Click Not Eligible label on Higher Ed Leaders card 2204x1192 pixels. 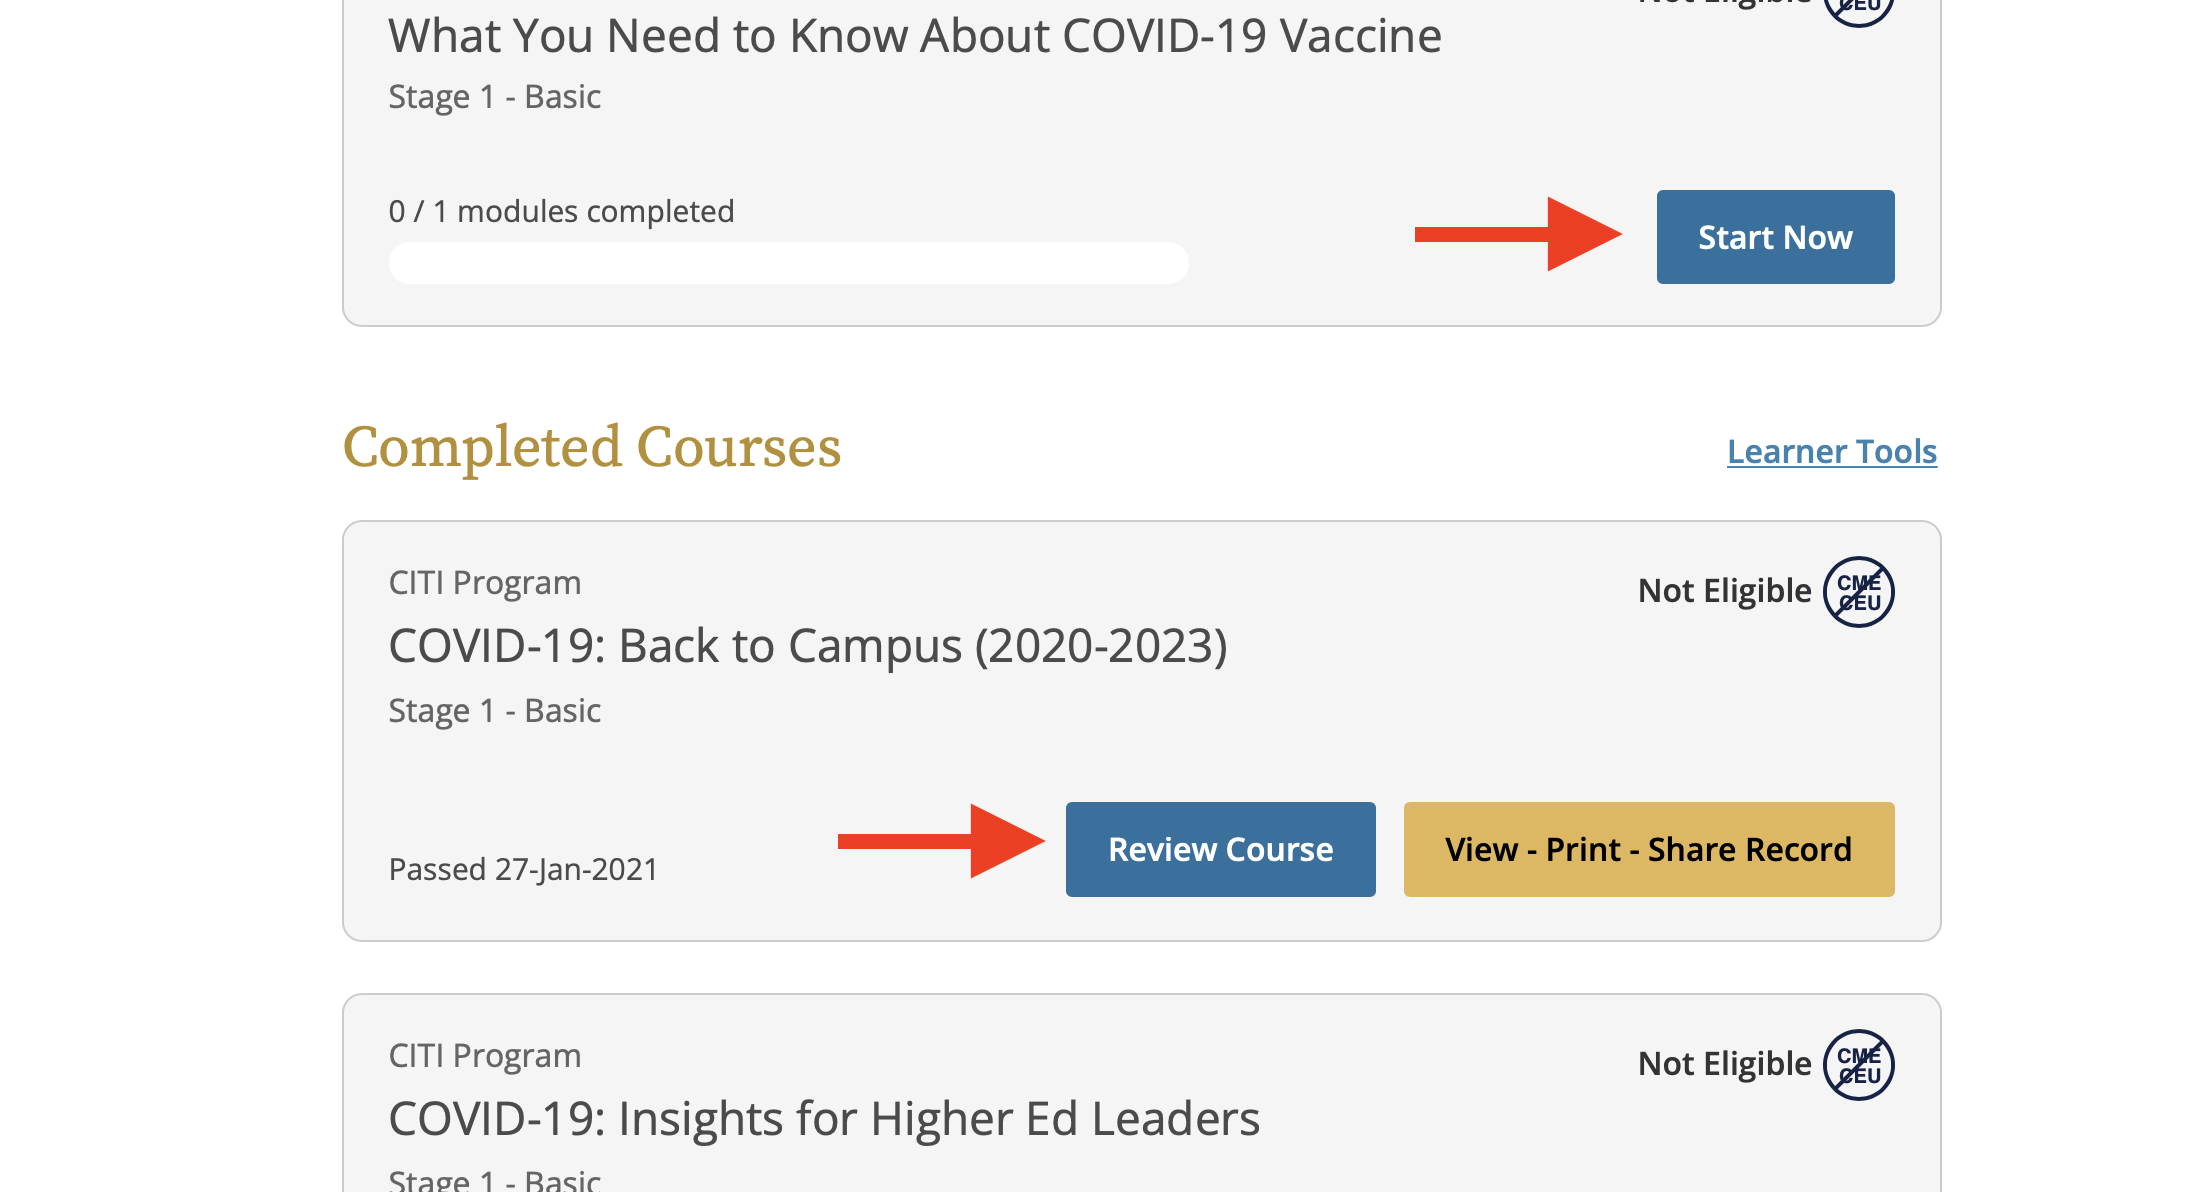1724,1064
